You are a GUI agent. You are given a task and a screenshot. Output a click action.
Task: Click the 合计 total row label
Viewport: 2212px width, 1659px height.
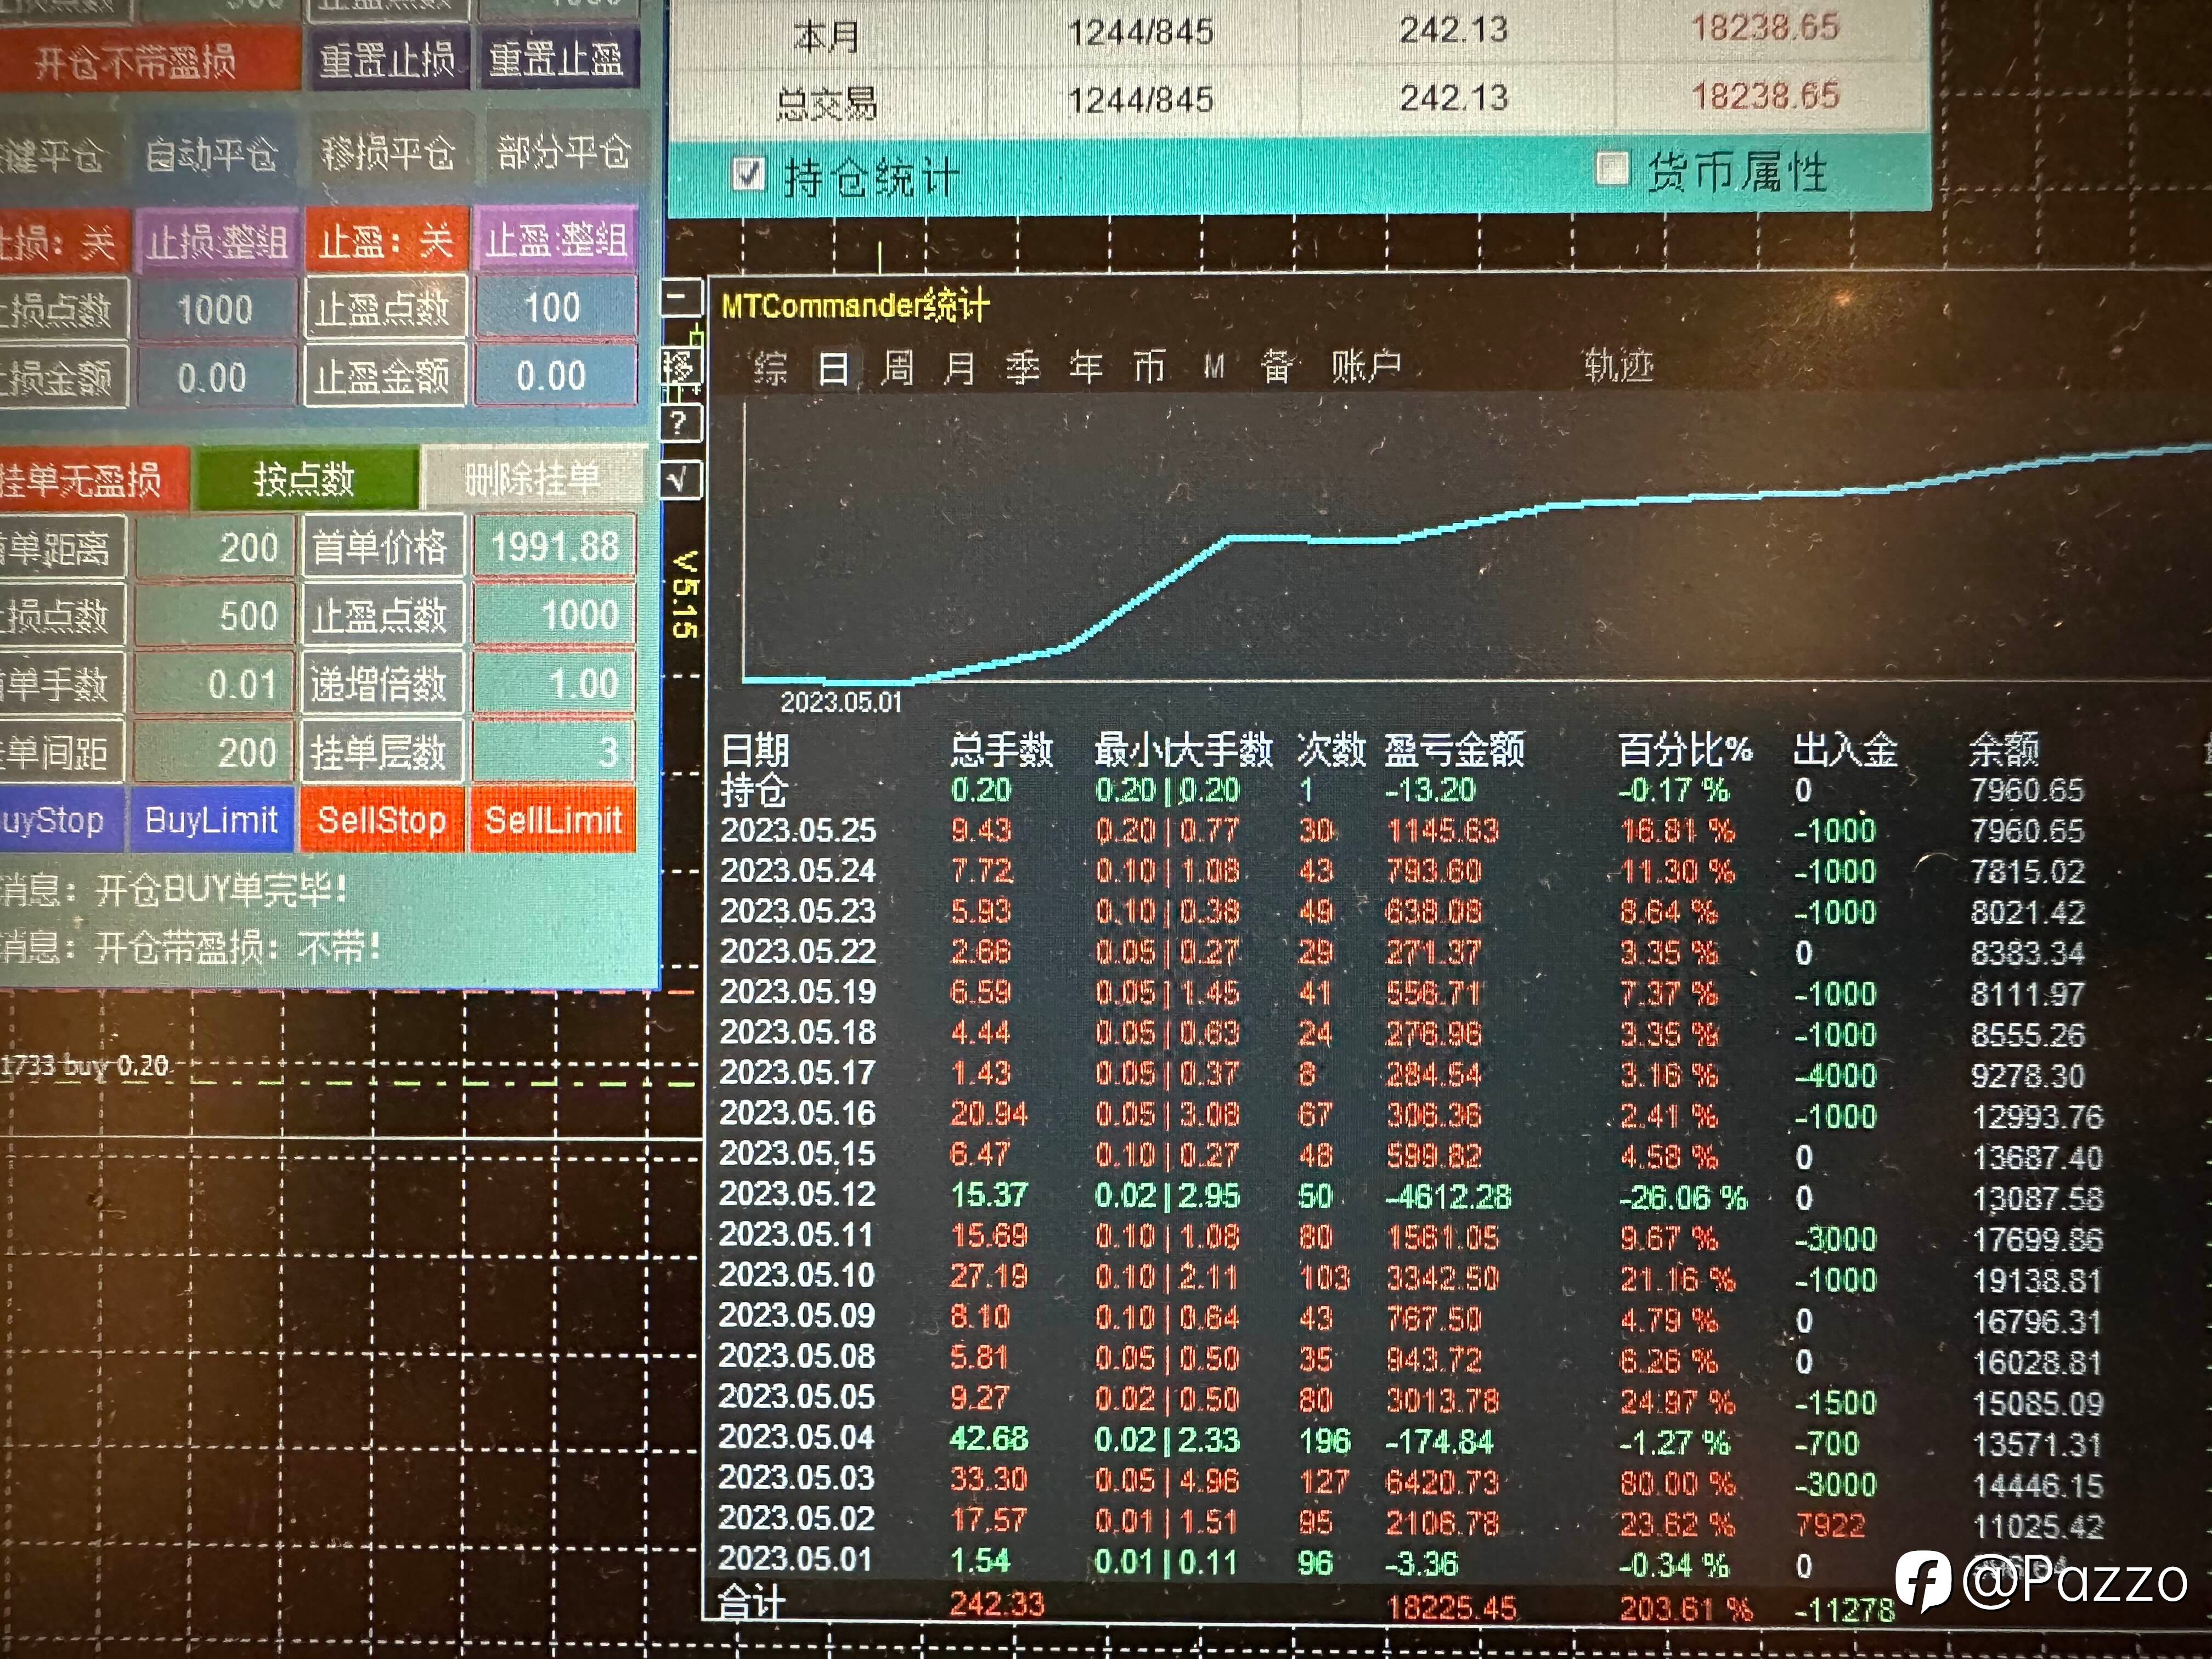pyautogui.click(x=752, y=1603)
